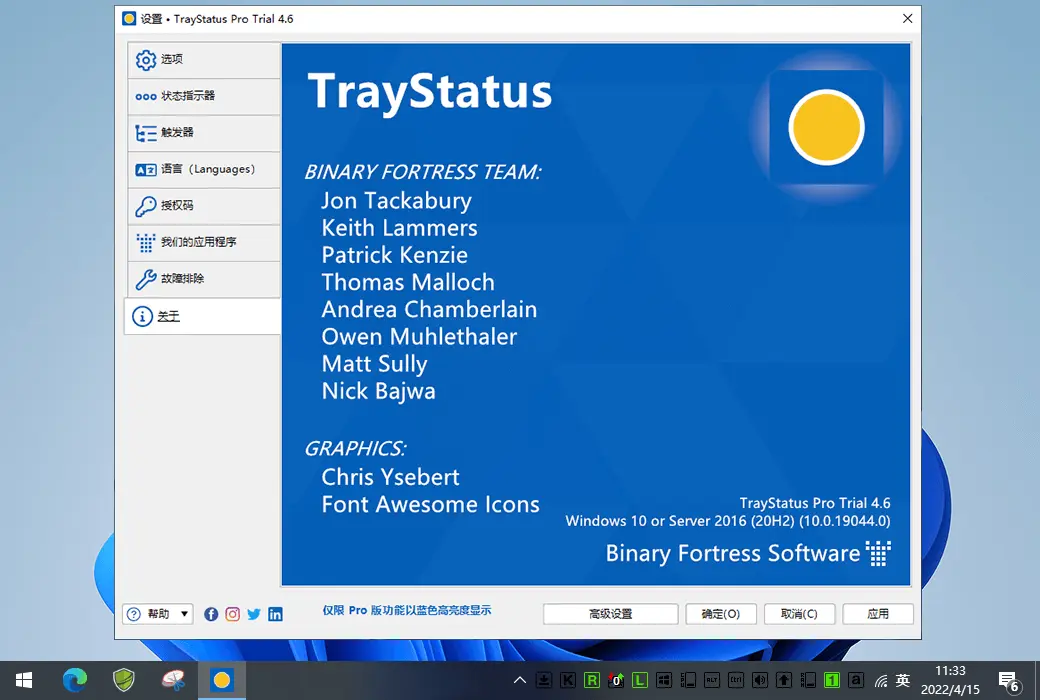
Task: Click the TrayStatus title bar icon
Action: click(129, 19)
